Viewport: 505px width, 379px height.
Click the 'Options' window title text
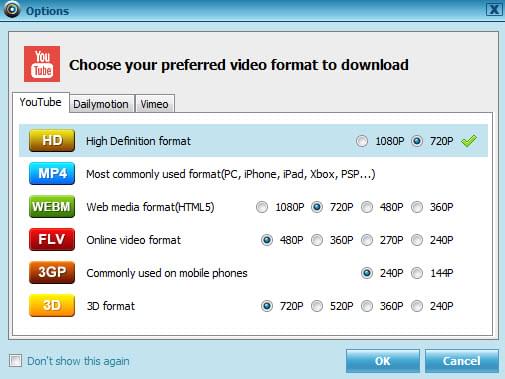[x=47, y=11]
